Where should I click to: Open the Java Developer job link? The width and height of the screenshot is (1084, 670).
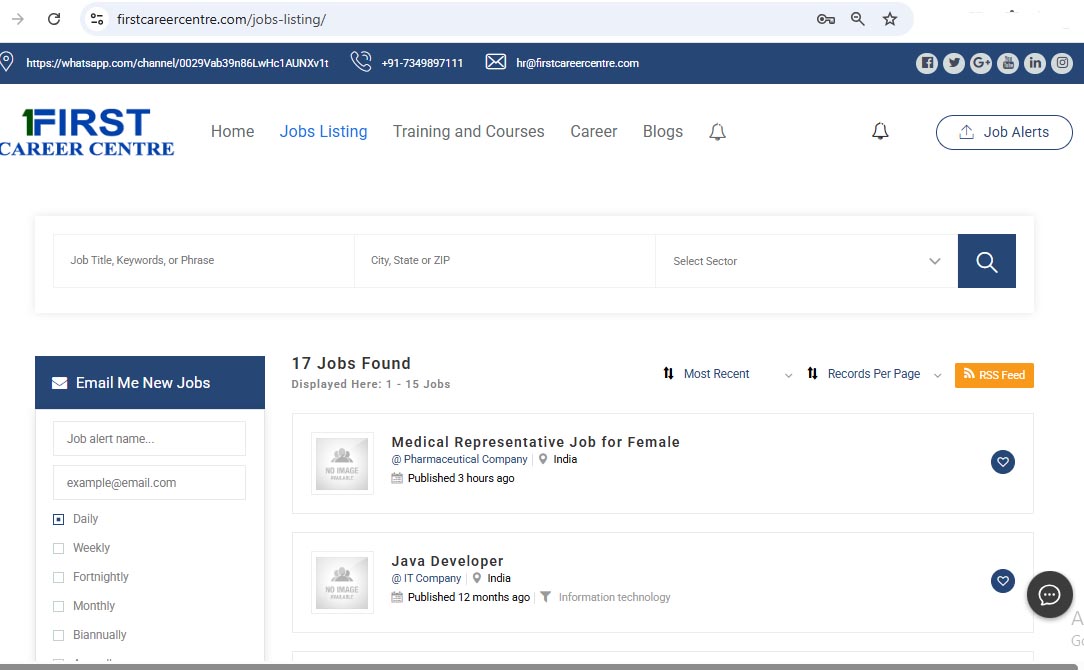[x=447, y=561]
